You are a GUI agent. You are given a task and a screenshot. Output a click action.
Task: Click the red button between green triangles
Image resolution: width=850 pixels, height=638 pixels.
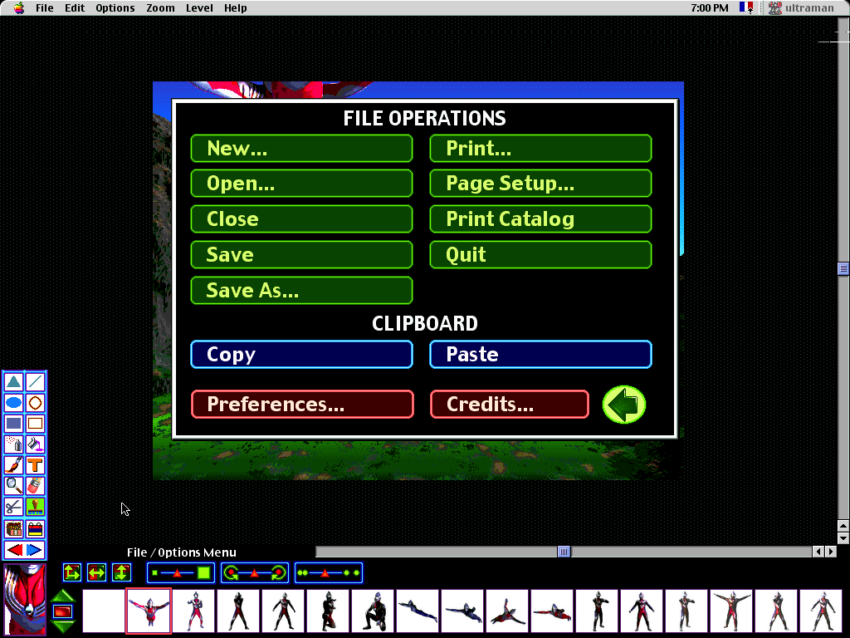coord(63,611)
